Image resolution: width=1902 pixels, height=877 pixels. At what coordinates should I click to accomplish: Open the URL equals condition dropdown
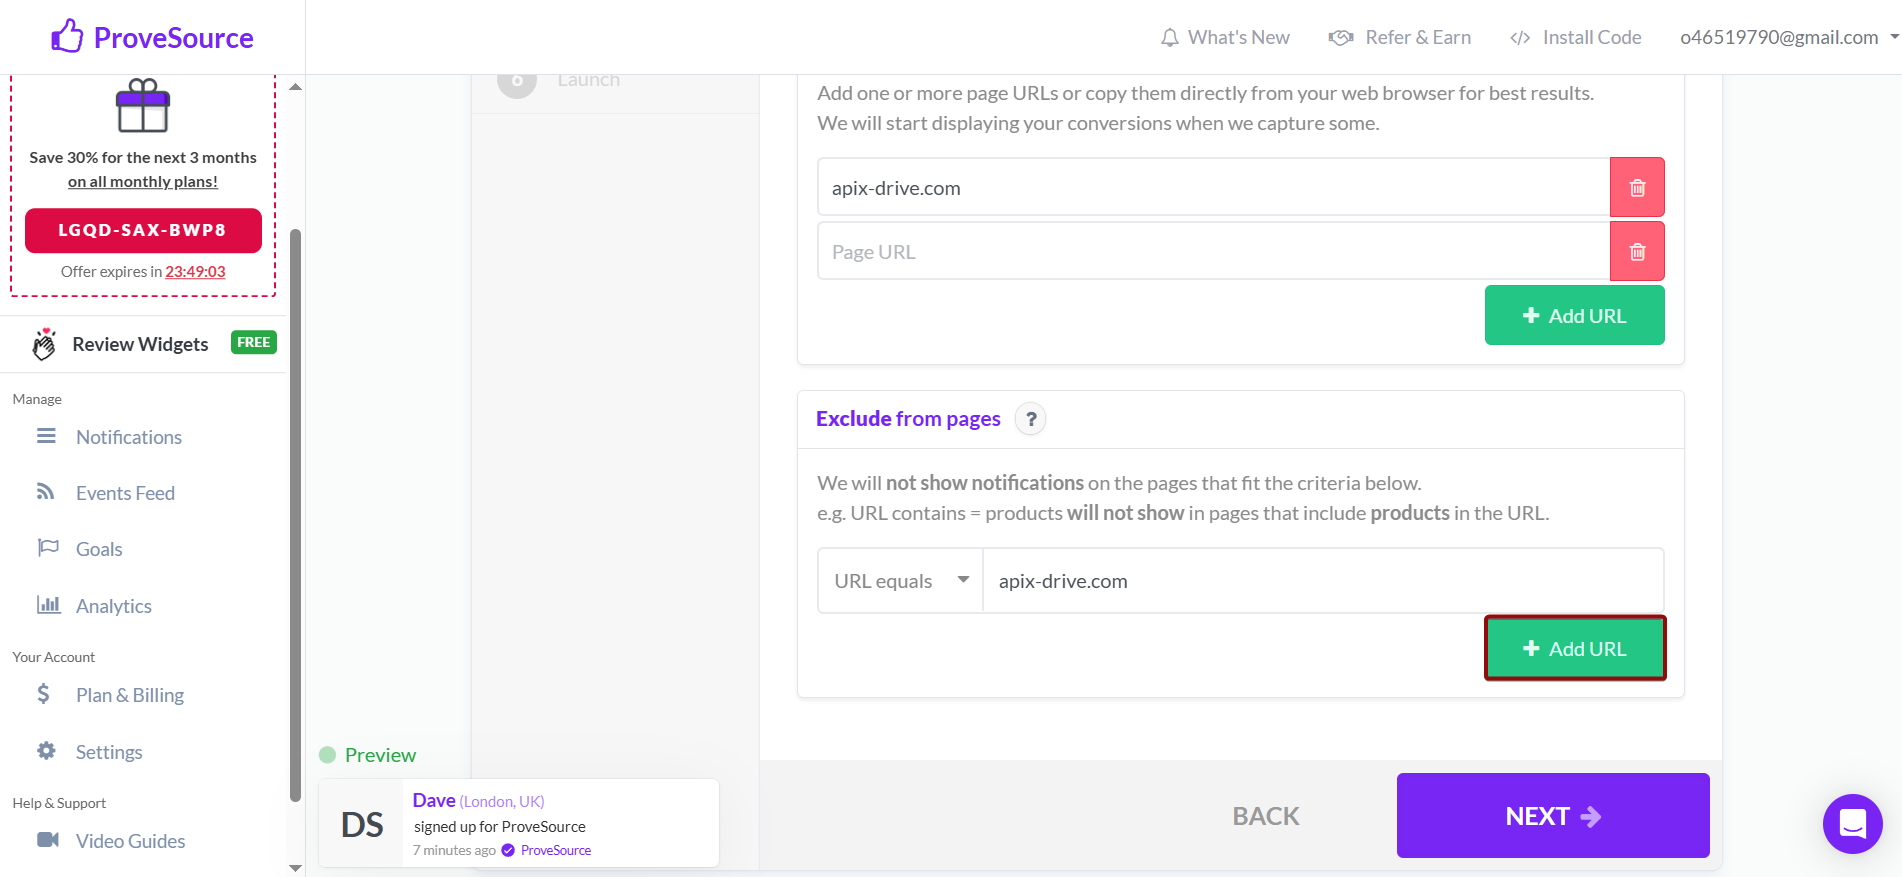[x=901, y=581]
